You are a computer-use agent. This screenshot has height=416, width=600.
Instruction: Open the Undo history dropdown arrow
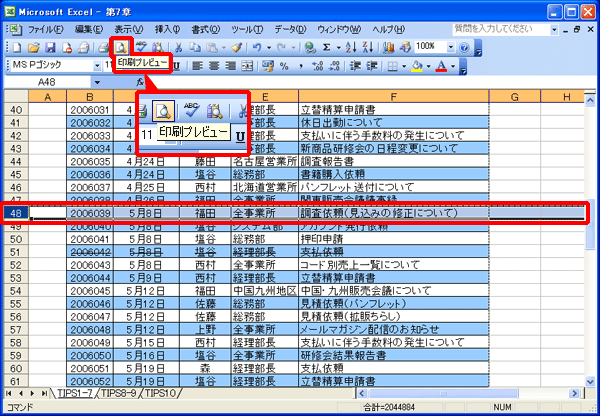point(269,48)
